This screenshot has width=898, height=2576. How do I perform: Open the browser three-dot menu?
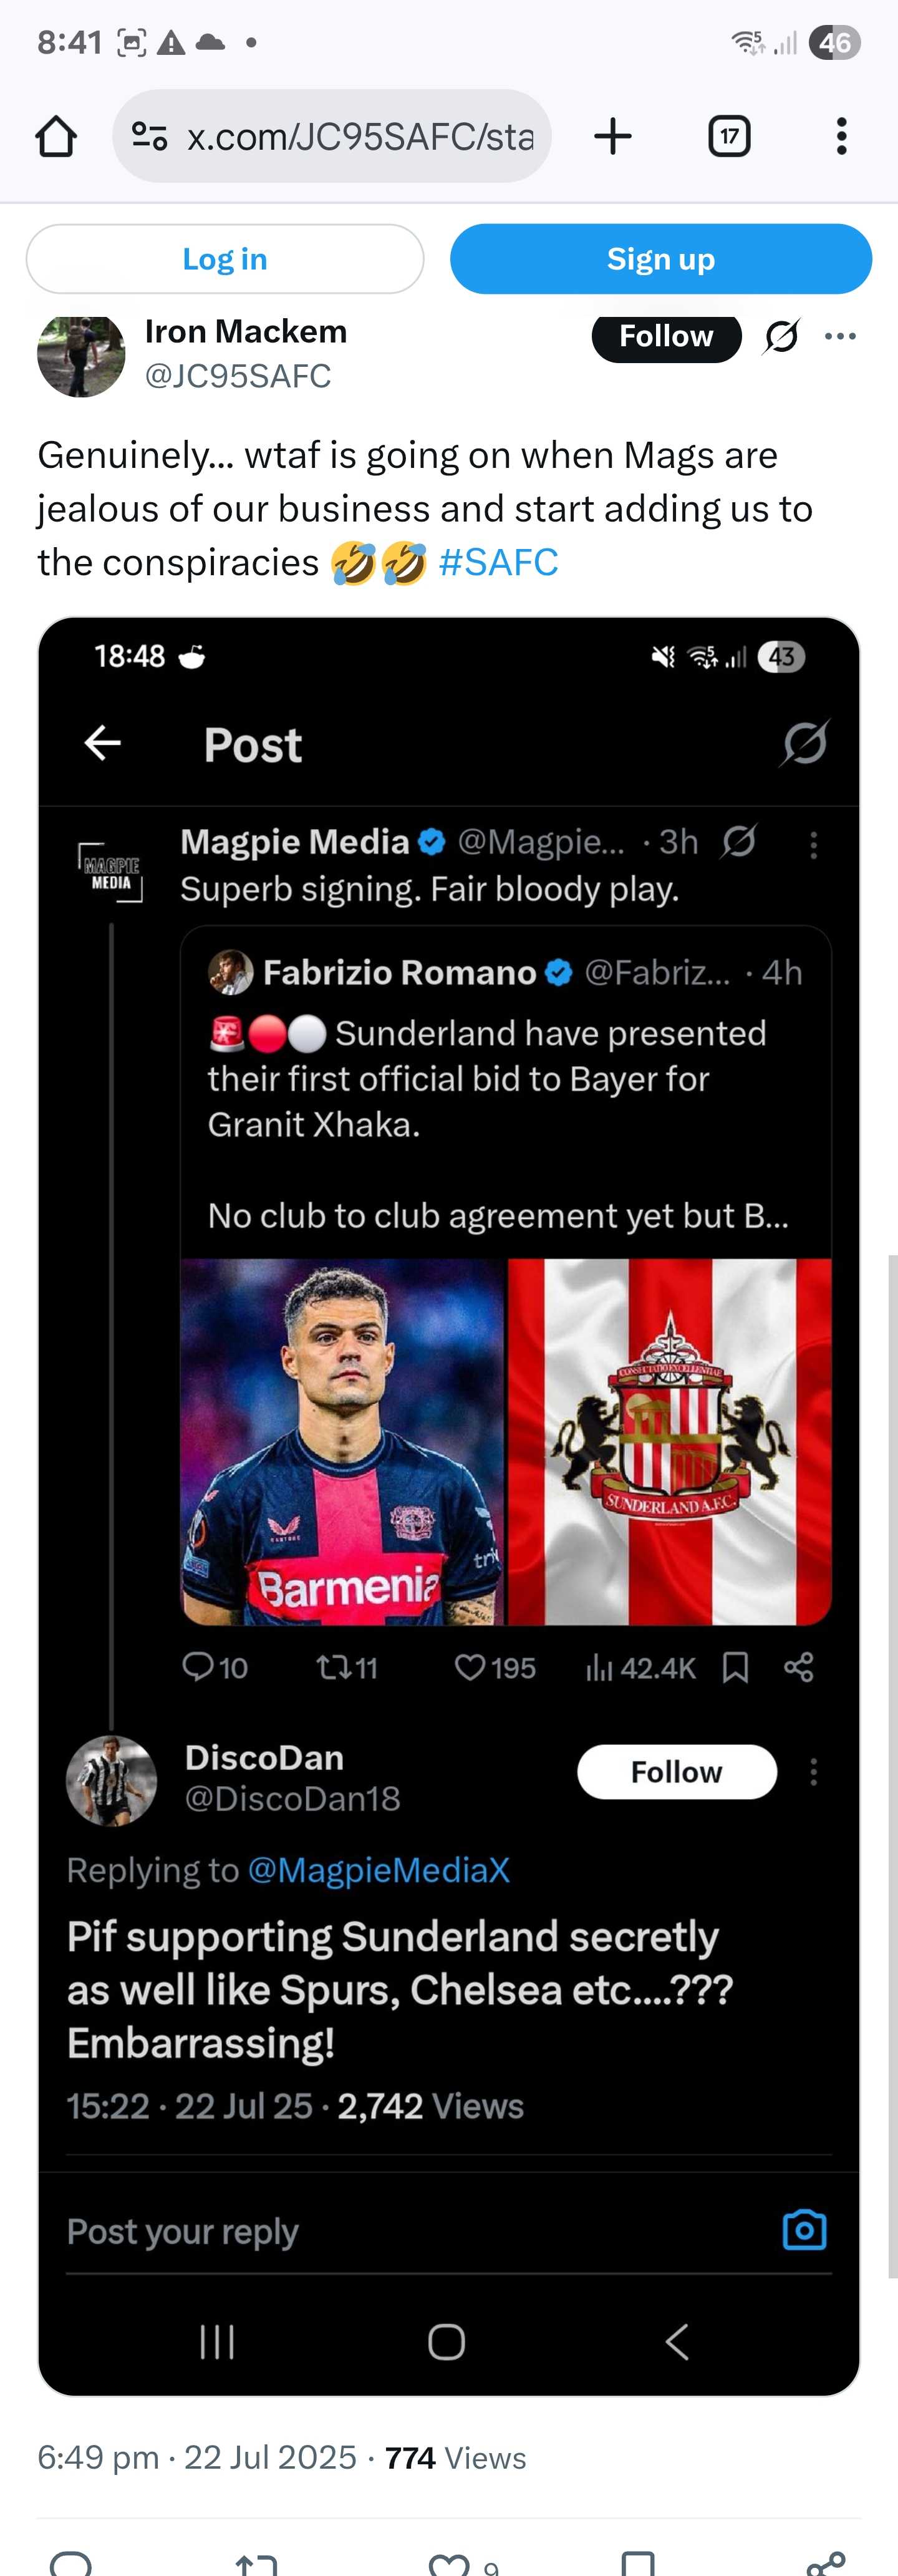click(x=841, y=136)
